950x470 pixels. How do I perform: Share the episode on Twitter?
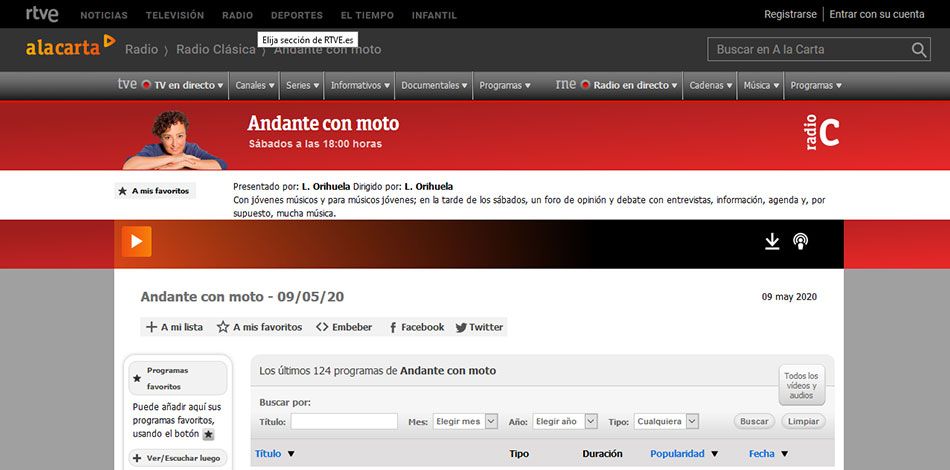(479, 327)
